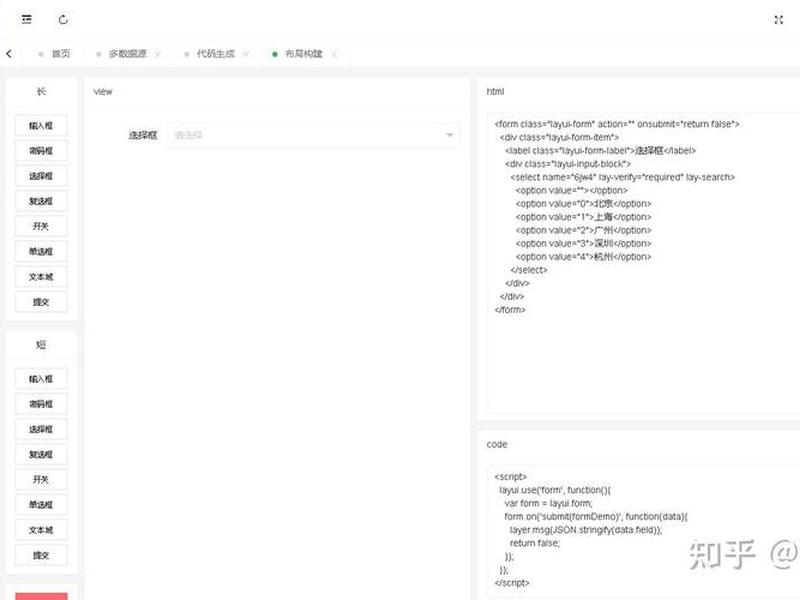Close the 多数据源 tab
800x600 pixels.
[158, 54]
